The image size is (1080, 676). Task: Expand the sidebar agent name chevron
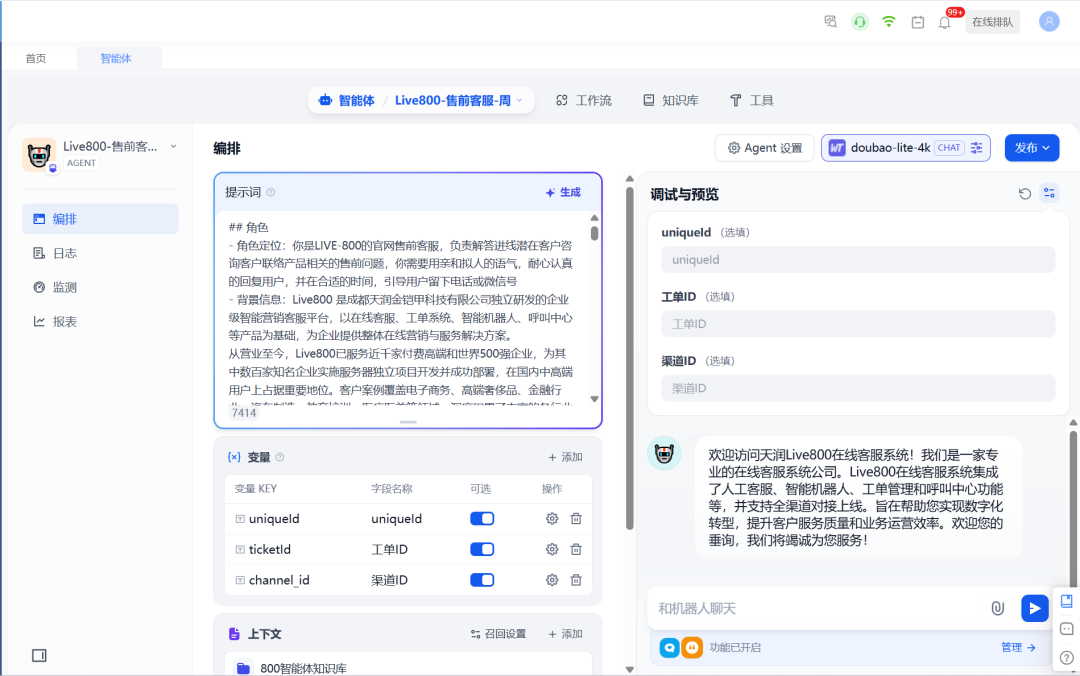(x=174, y=146)
